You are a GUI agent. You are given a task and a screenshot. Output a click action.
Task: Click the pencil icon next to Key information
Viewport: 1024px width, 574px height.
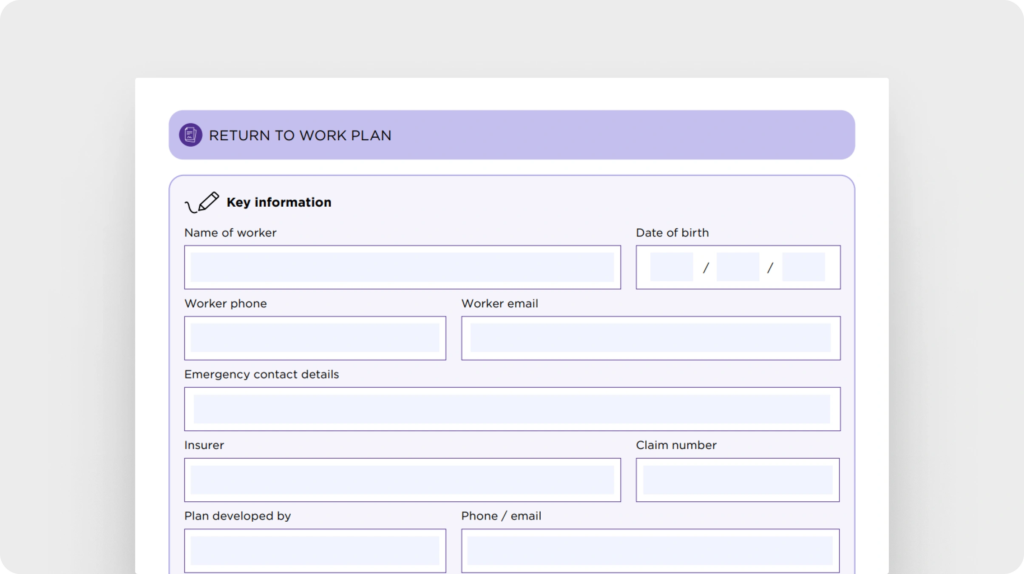tap(202, 202)
